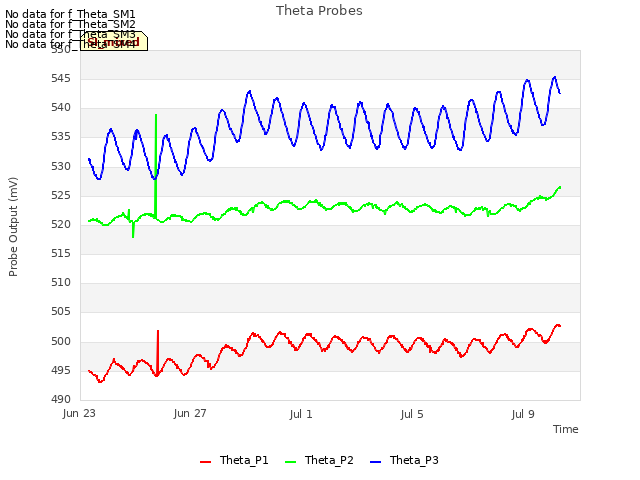Click the 'Time' x-axis title
Viewport: 640px width, 480px height.
(565, 429)
